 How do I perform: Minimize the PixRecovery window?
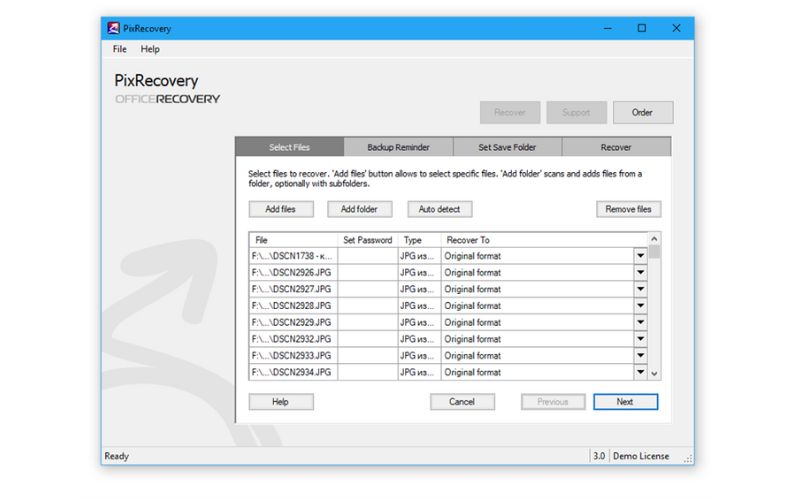click(x=607, y=28)
